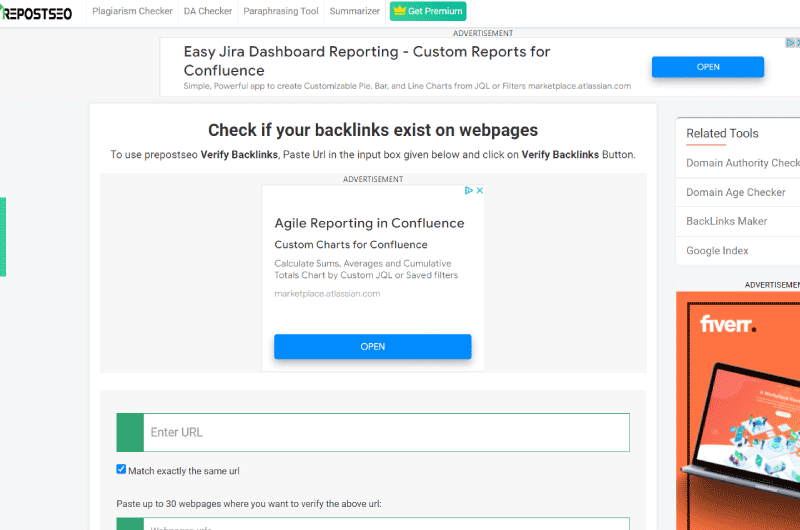
Task: Click the Custom Charts for Confluence subtitle
Action: tap(351, 245)
